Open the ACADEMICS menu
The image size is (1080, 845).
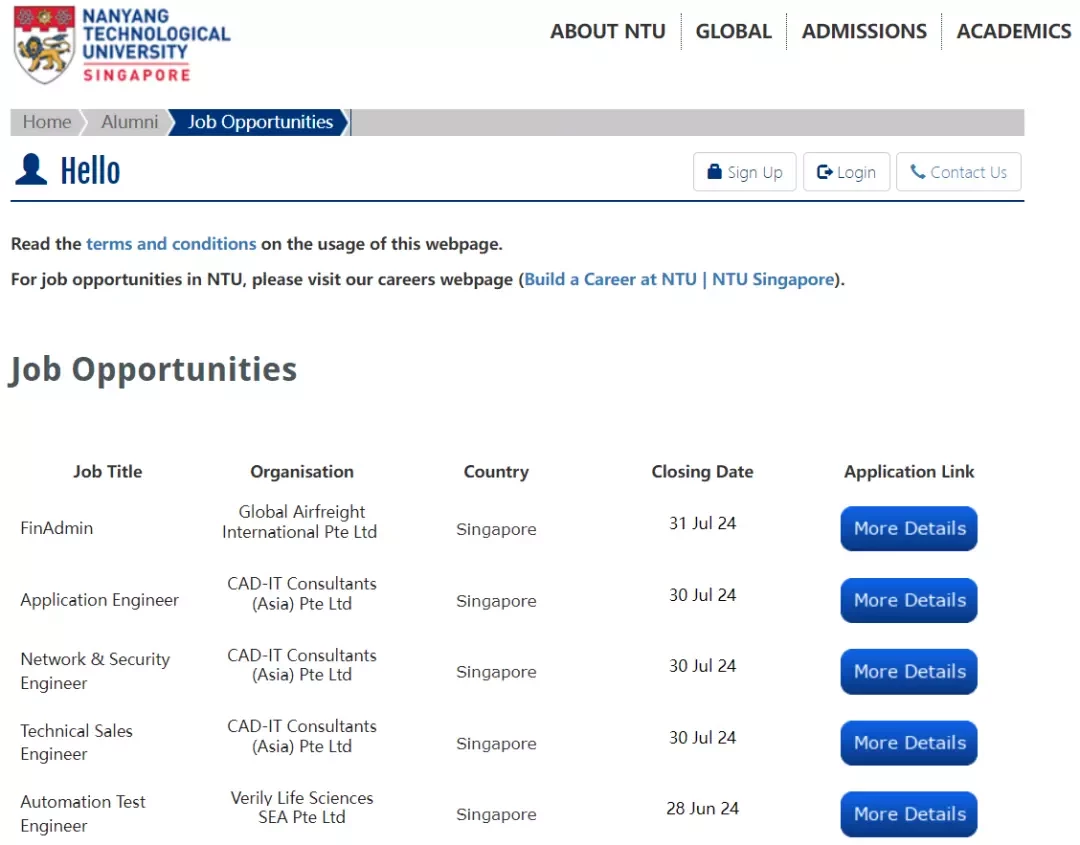(x=1014, y=31)
